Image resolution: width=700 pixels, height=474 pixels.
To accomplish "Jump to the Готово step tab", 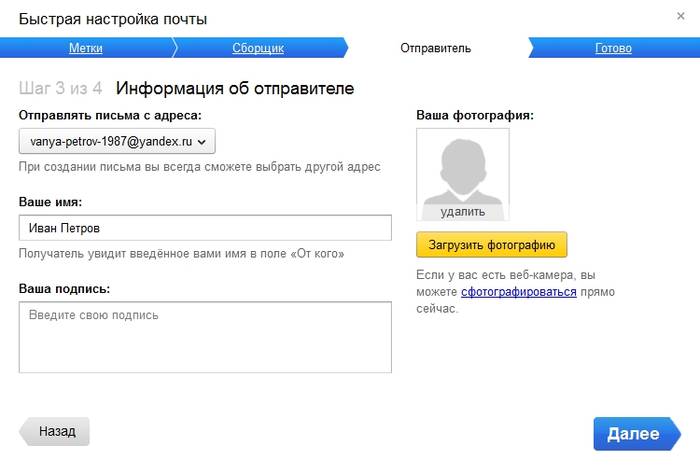I will pos(613,48).
